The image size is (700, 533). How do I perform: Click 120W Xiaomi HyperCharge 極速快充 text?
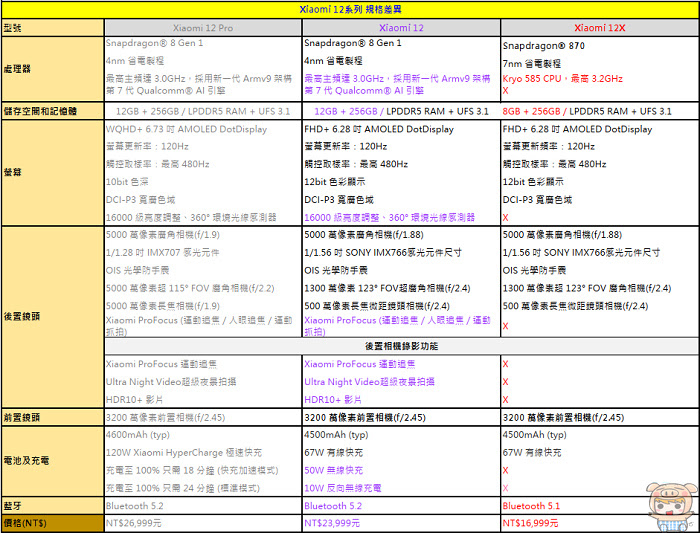184,452
